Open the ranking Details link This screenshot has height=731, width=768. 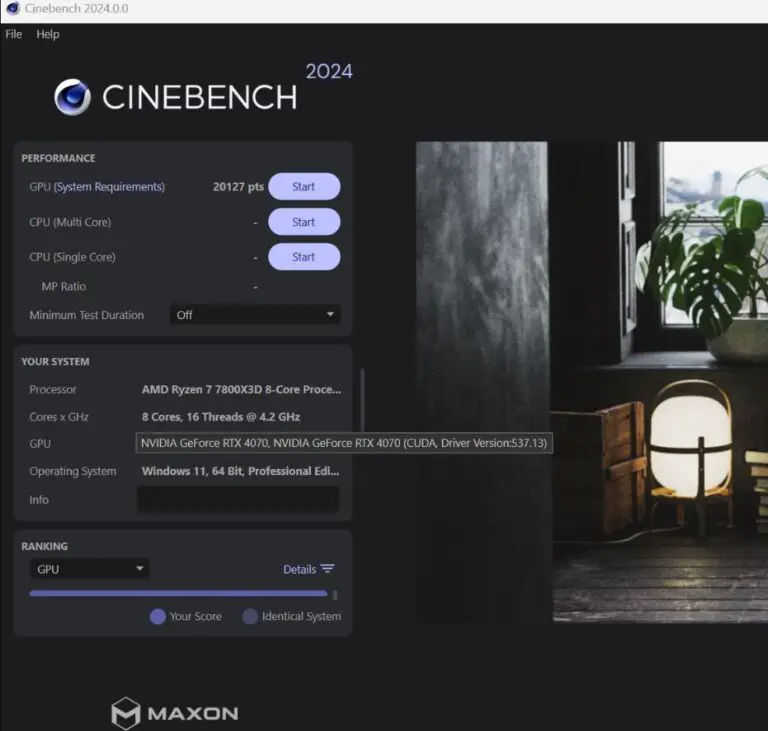point(299,569)
